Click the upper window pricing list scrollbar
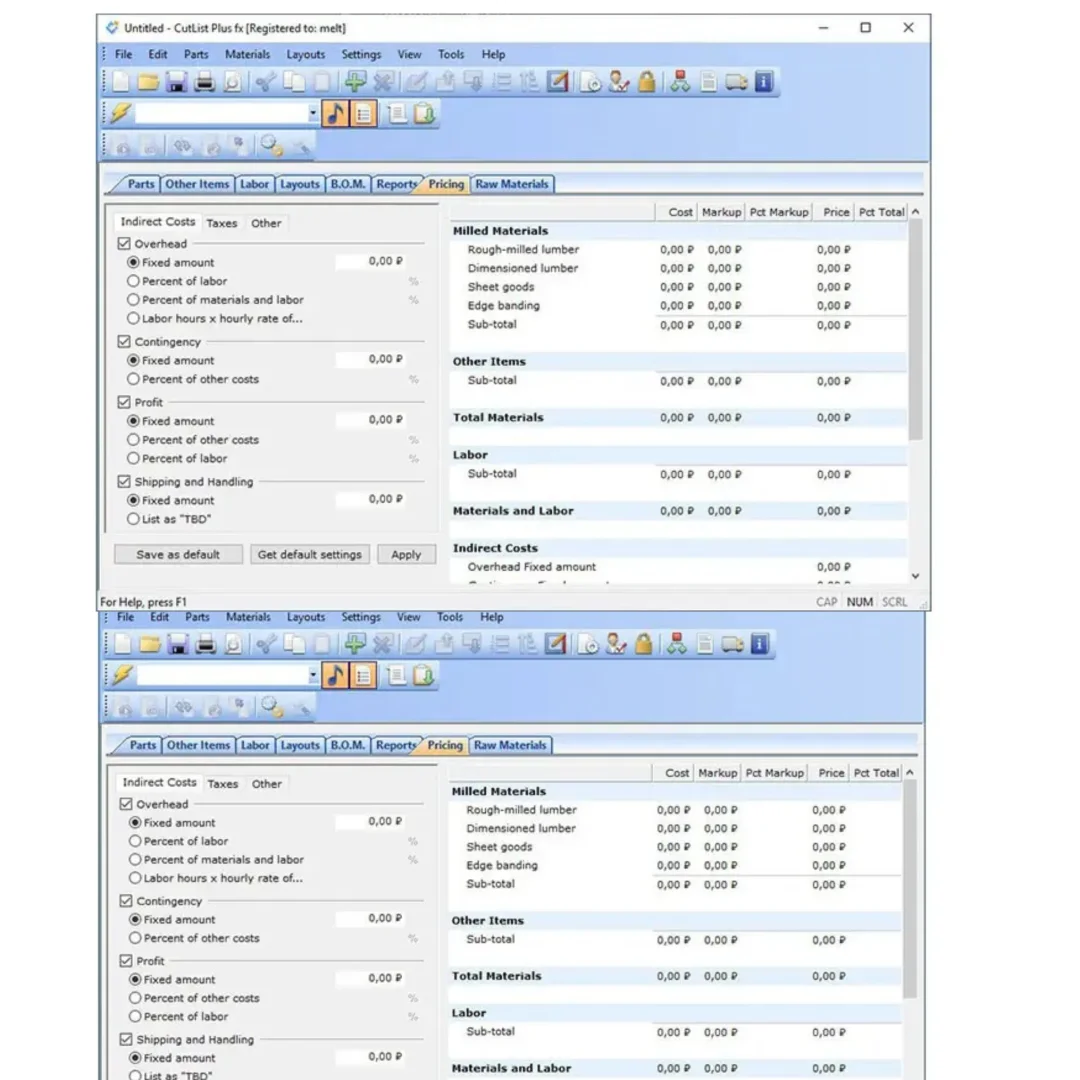 pos(915,330)
